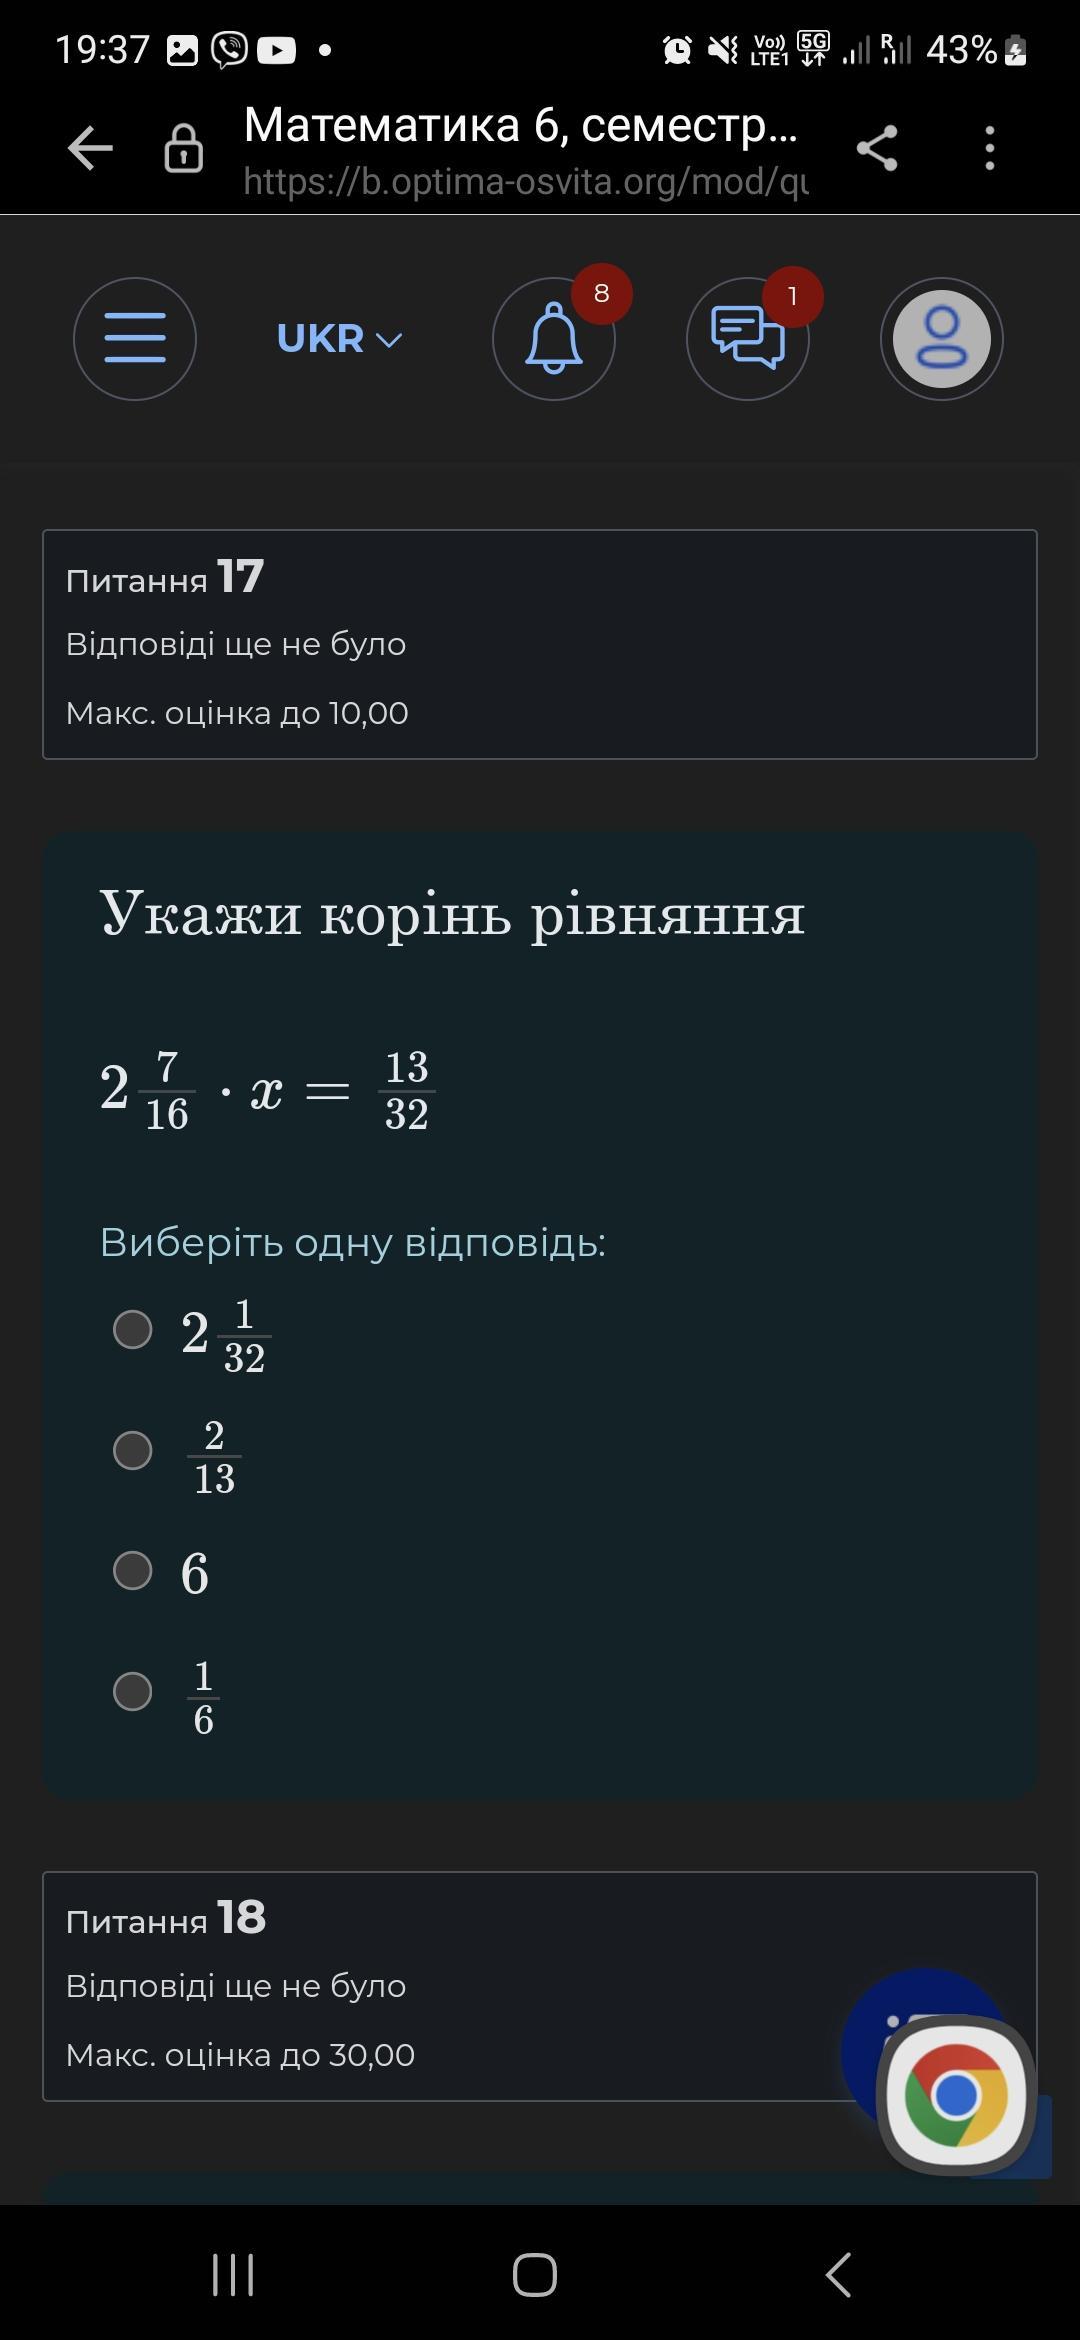
Task: View site security lock info
Action: click(183, 149)
